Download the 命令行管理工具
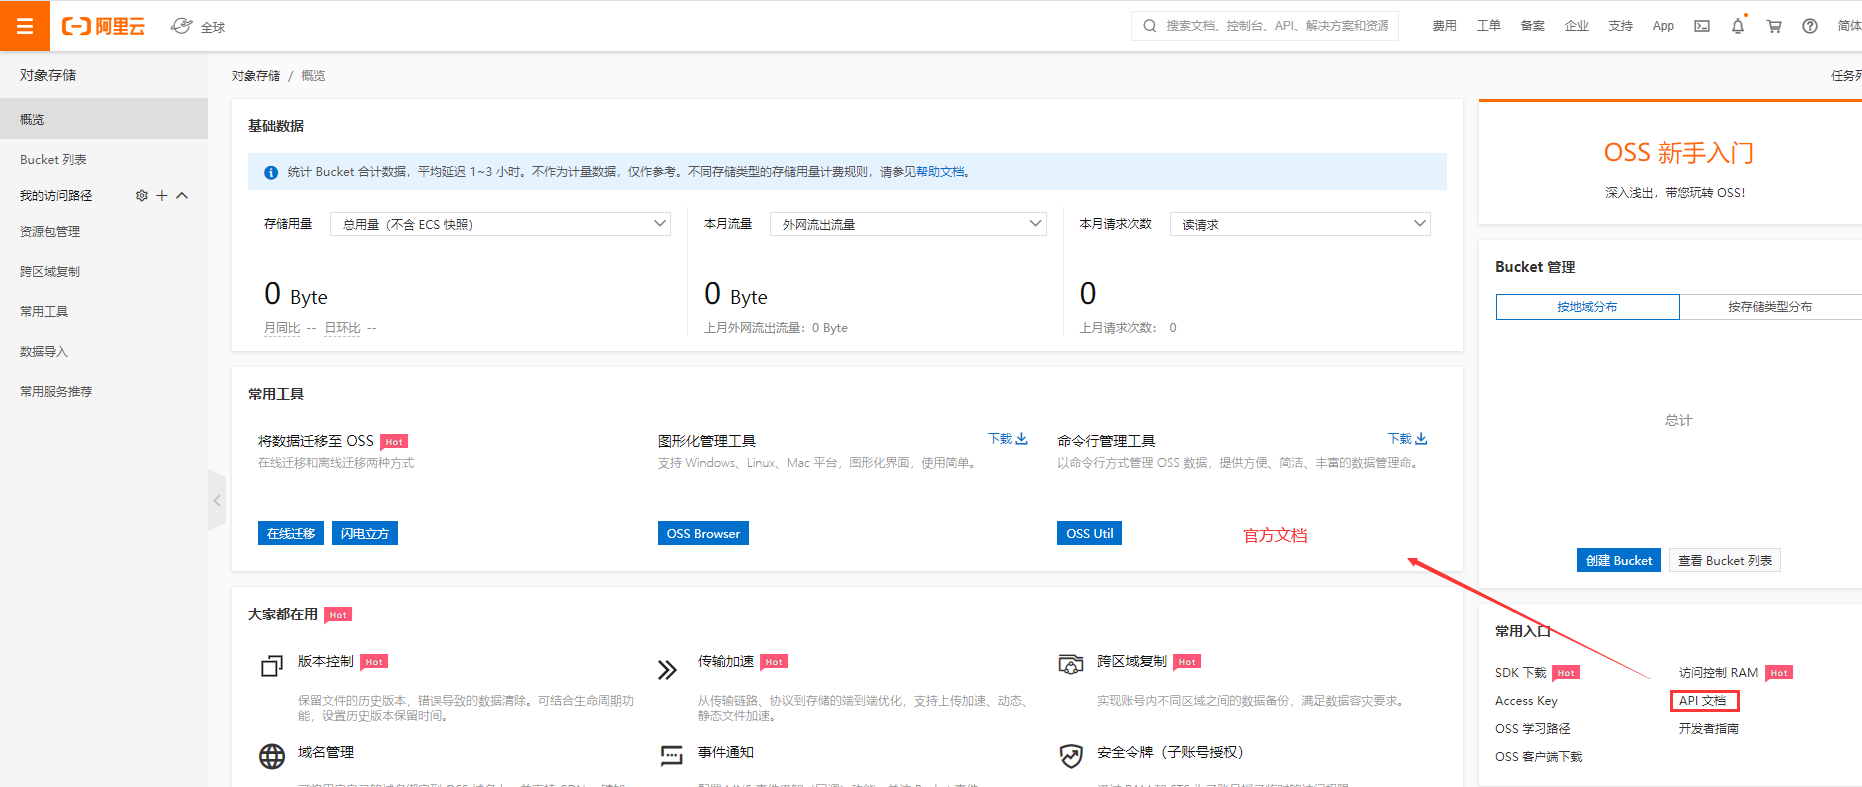1862x787 pixels. (x=1407, y=439)
